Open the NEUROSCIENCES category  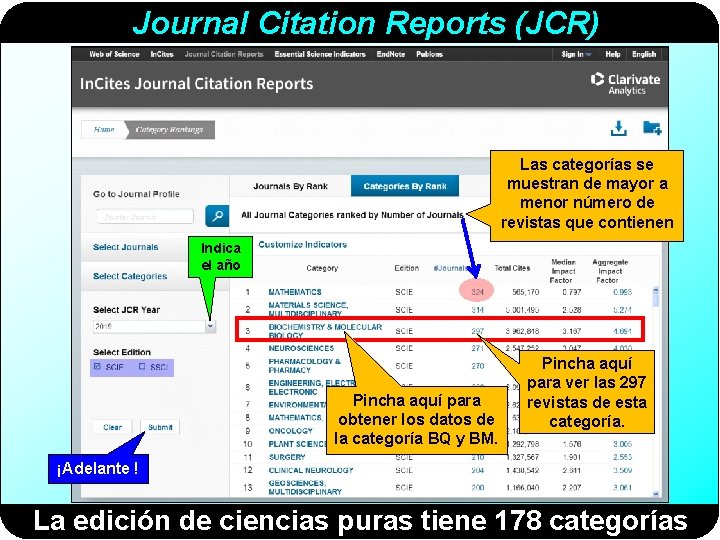pos(302,349)
